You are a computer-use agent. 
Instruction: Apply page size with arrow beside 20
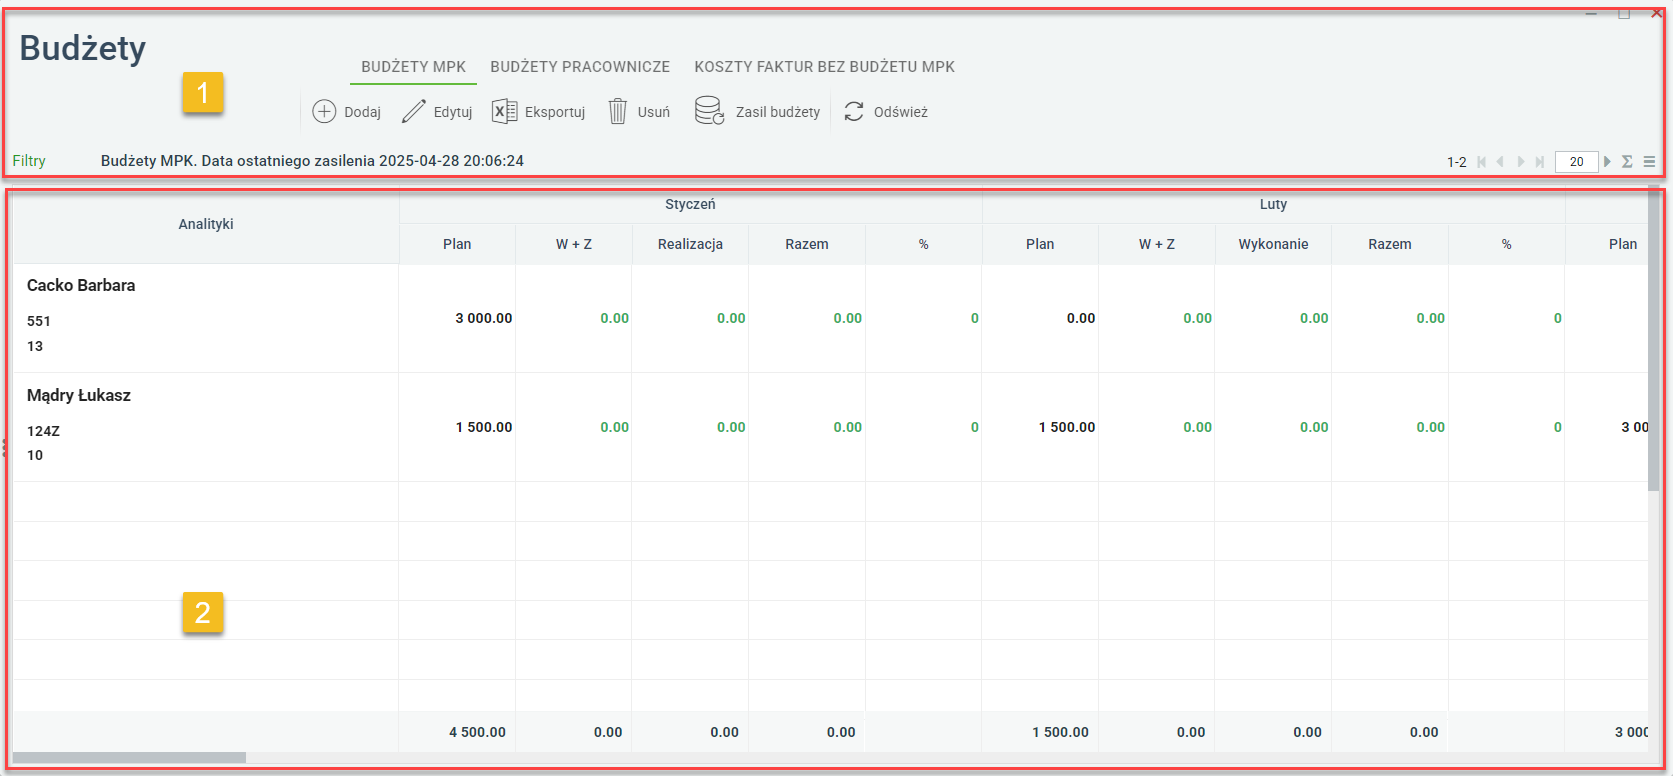[x=1607, y=161]
